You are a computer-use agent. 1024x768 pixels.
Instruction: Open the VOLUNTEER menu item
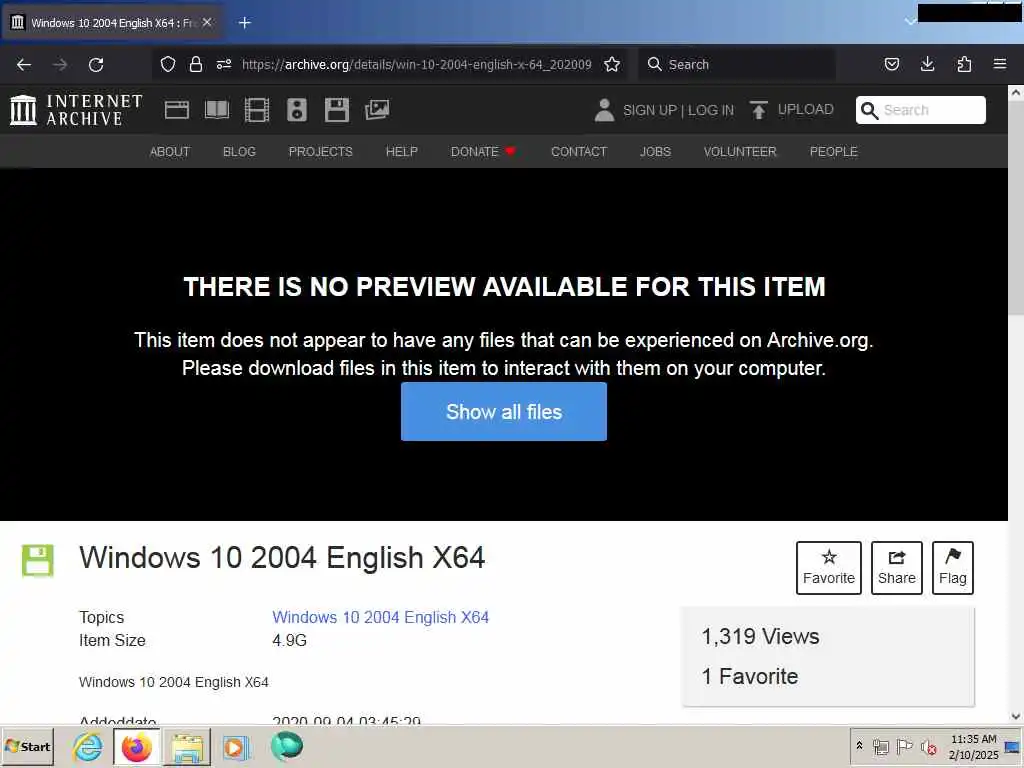[740, 152]
